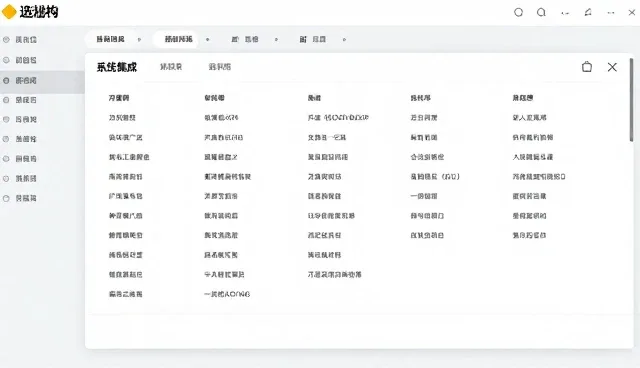Click the panel's vertical scrollbar thumb
640x368 pixels.
coord(631,100)
